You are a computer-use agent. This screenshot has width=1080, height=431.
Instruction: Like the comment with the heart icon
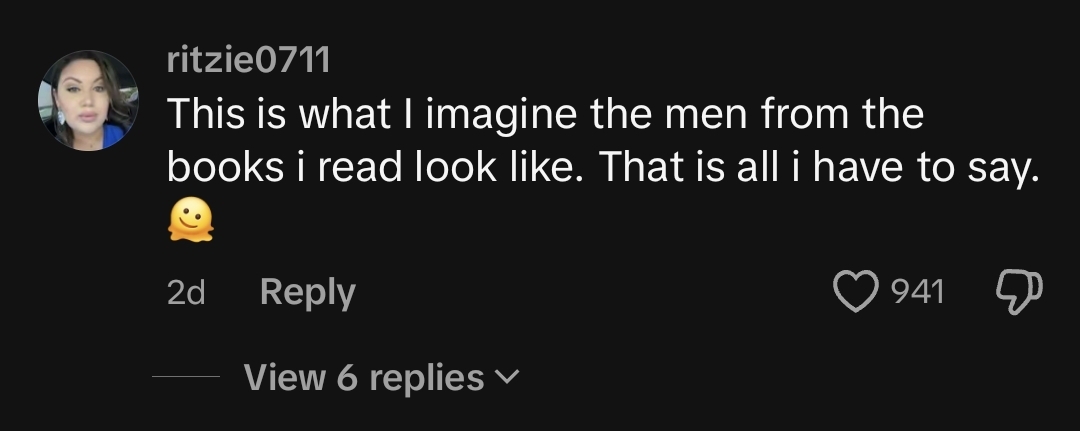pos(855,291)
